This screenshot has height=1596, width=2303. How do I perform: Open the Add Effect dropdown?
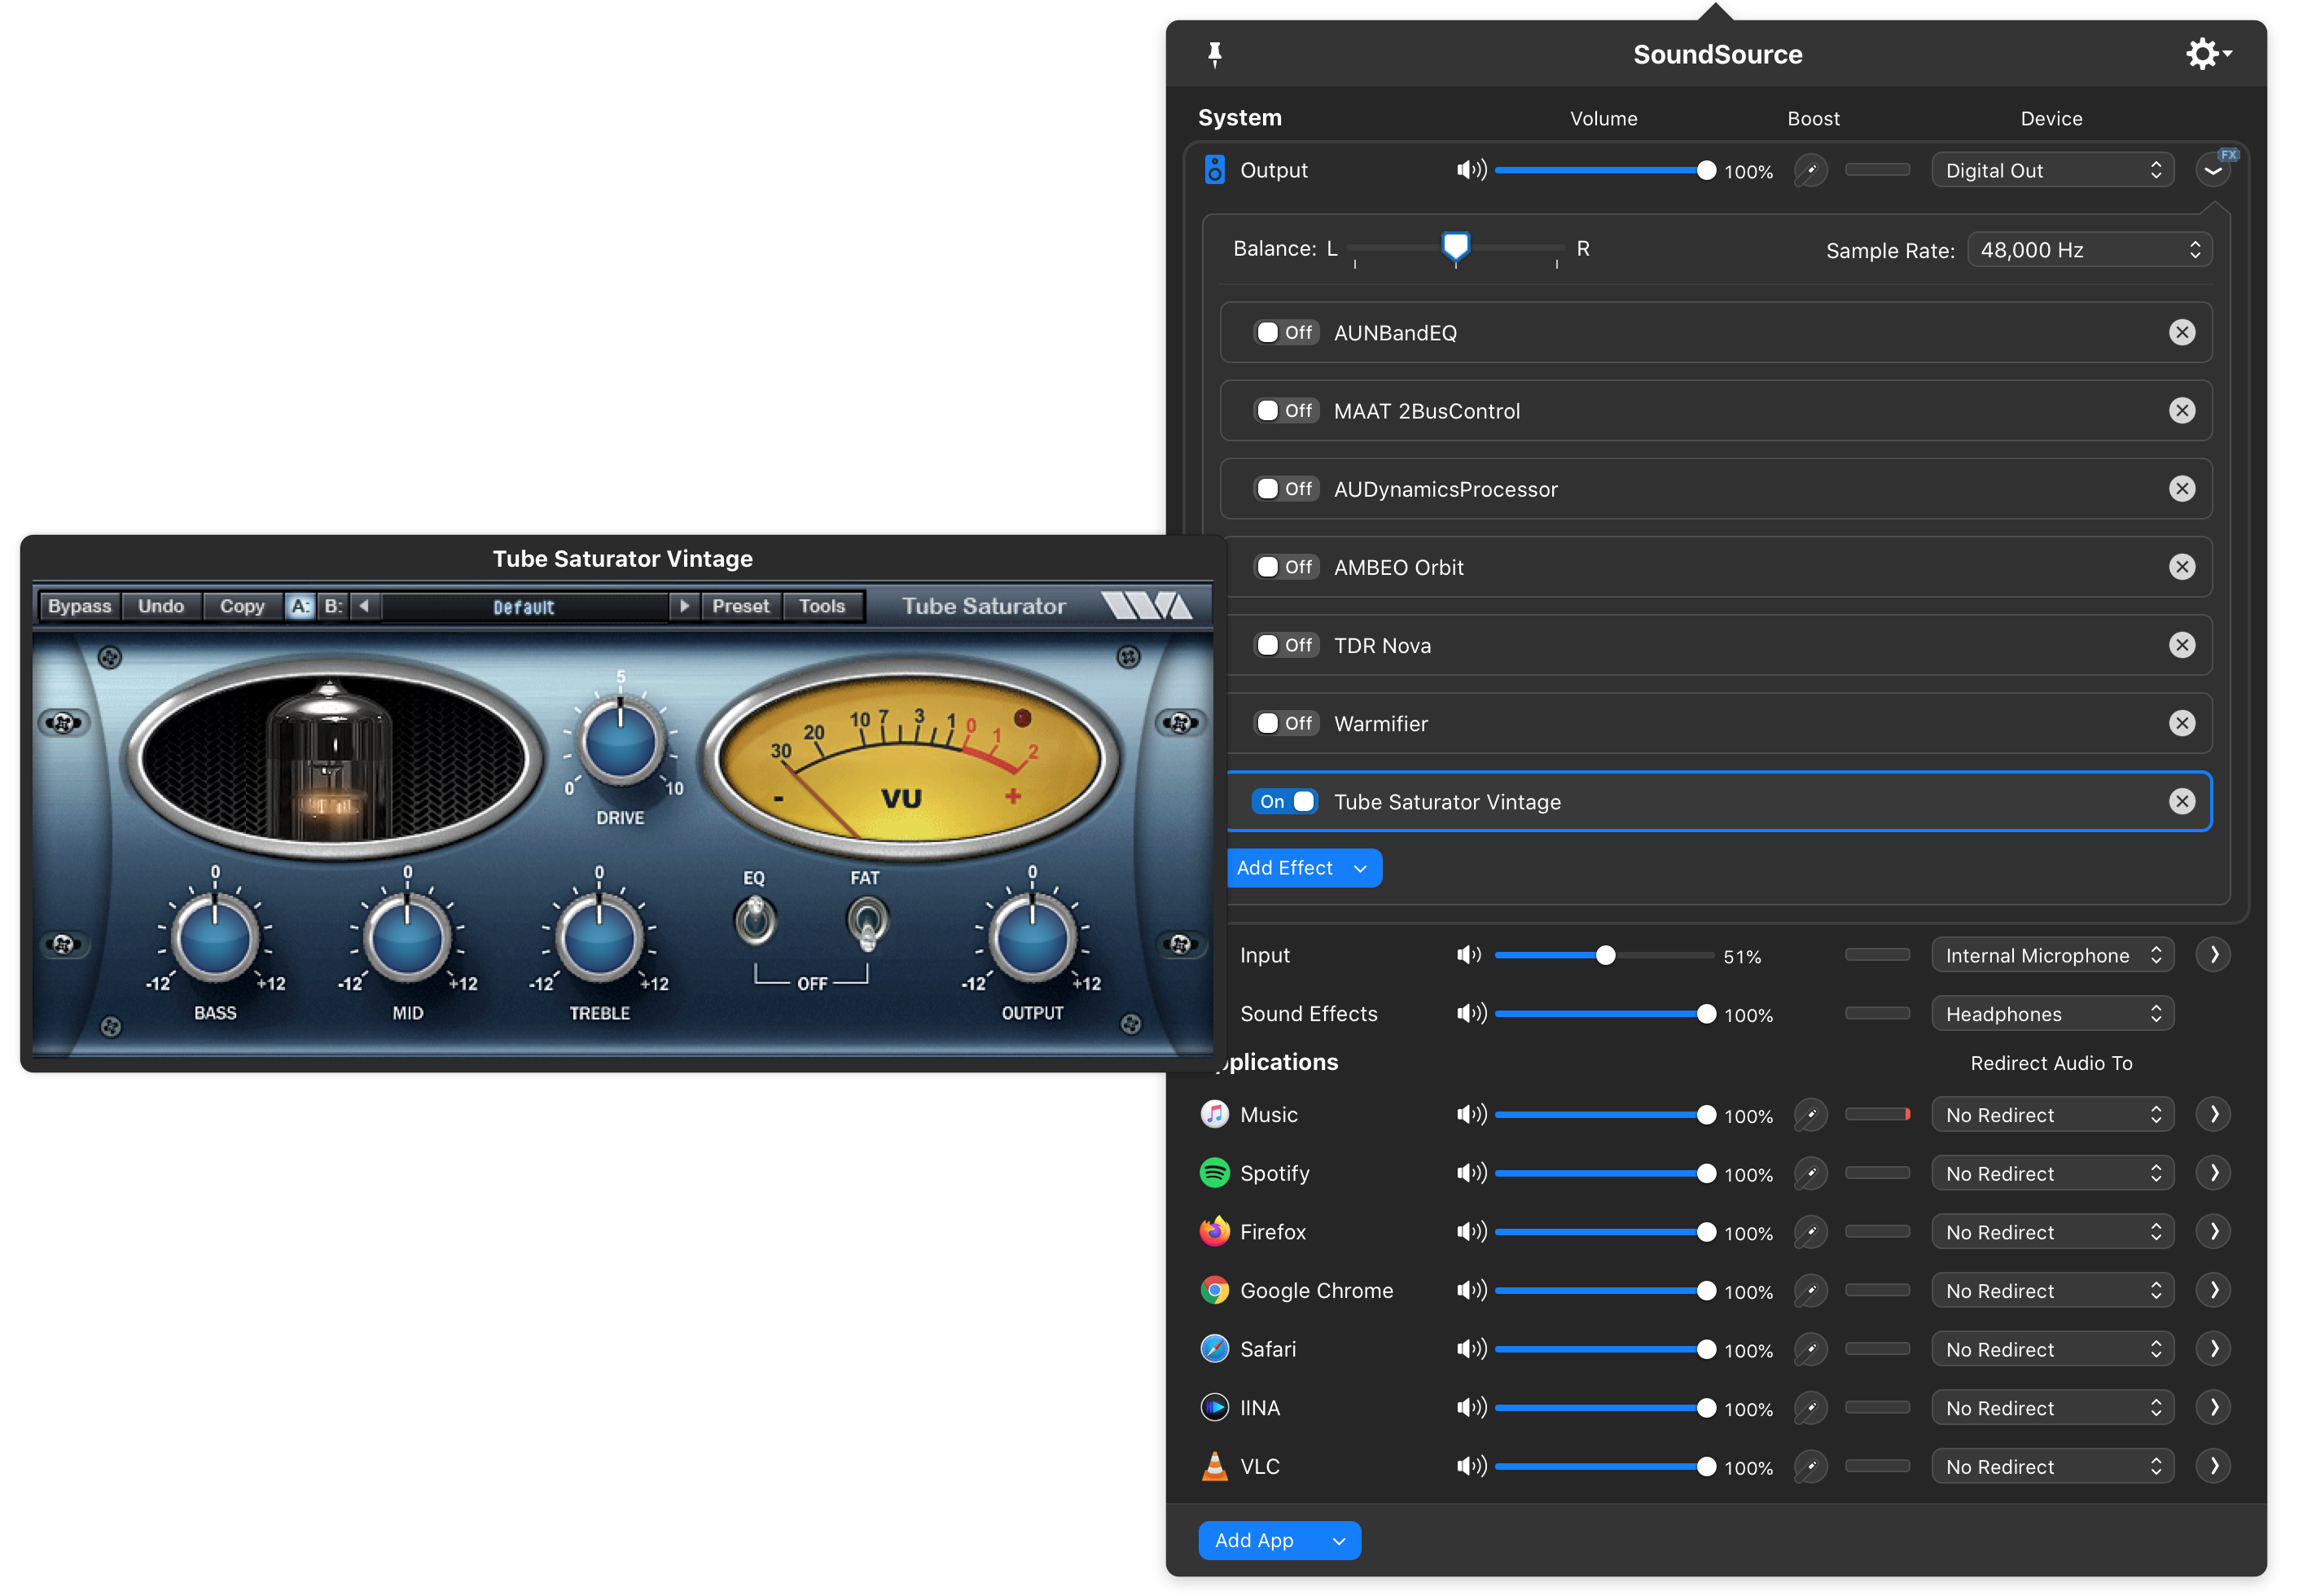pyautogui.click(x=1304, y=868)
